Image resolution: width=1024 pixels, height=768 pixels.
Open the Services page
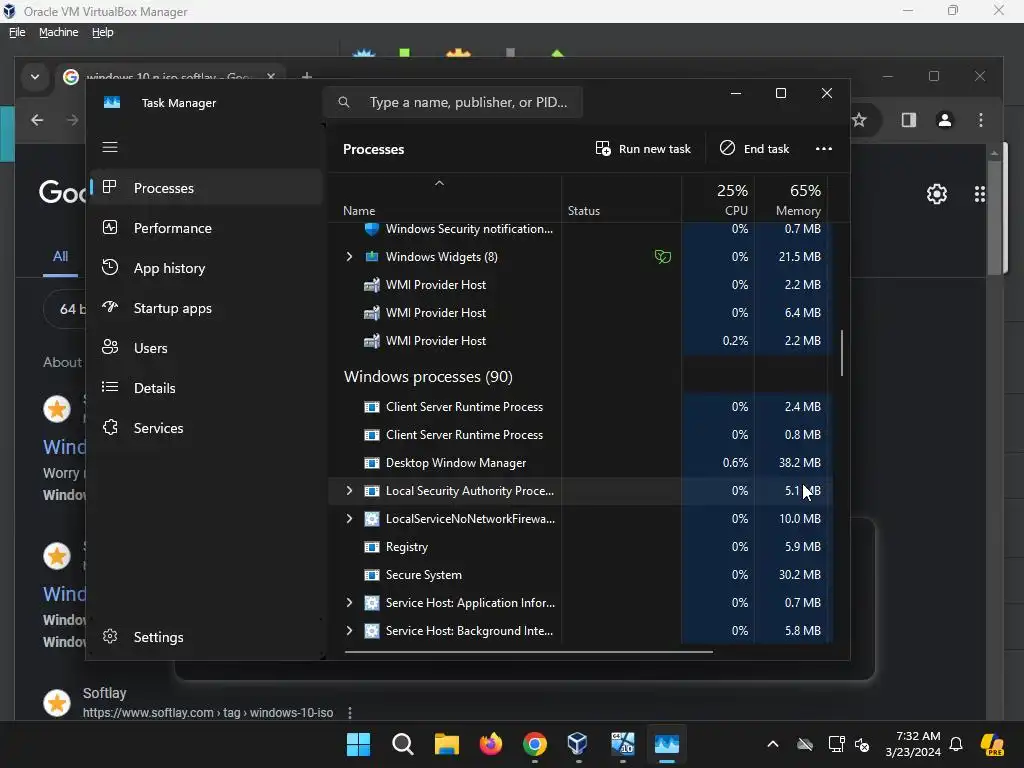click(x=206, y=428)
